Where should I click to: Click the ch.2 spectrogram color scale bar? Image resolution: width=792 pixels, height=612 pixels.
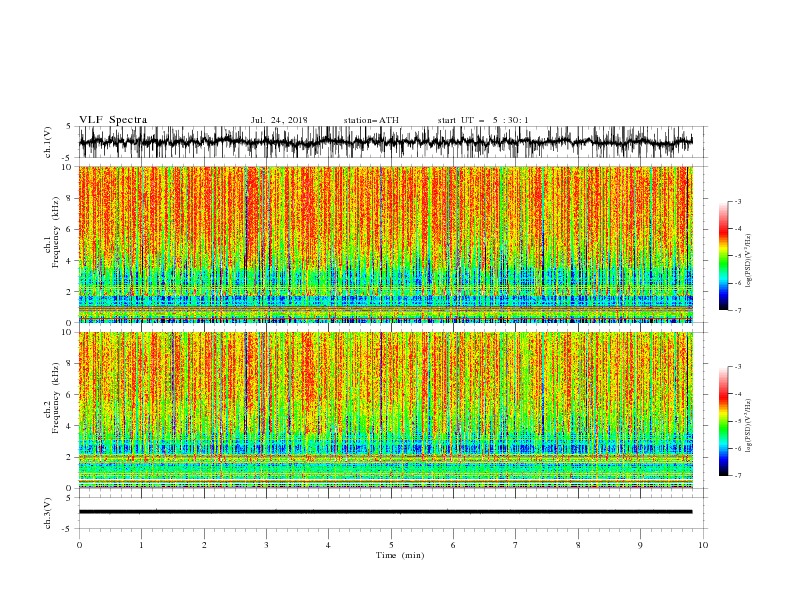coord(723,421)
